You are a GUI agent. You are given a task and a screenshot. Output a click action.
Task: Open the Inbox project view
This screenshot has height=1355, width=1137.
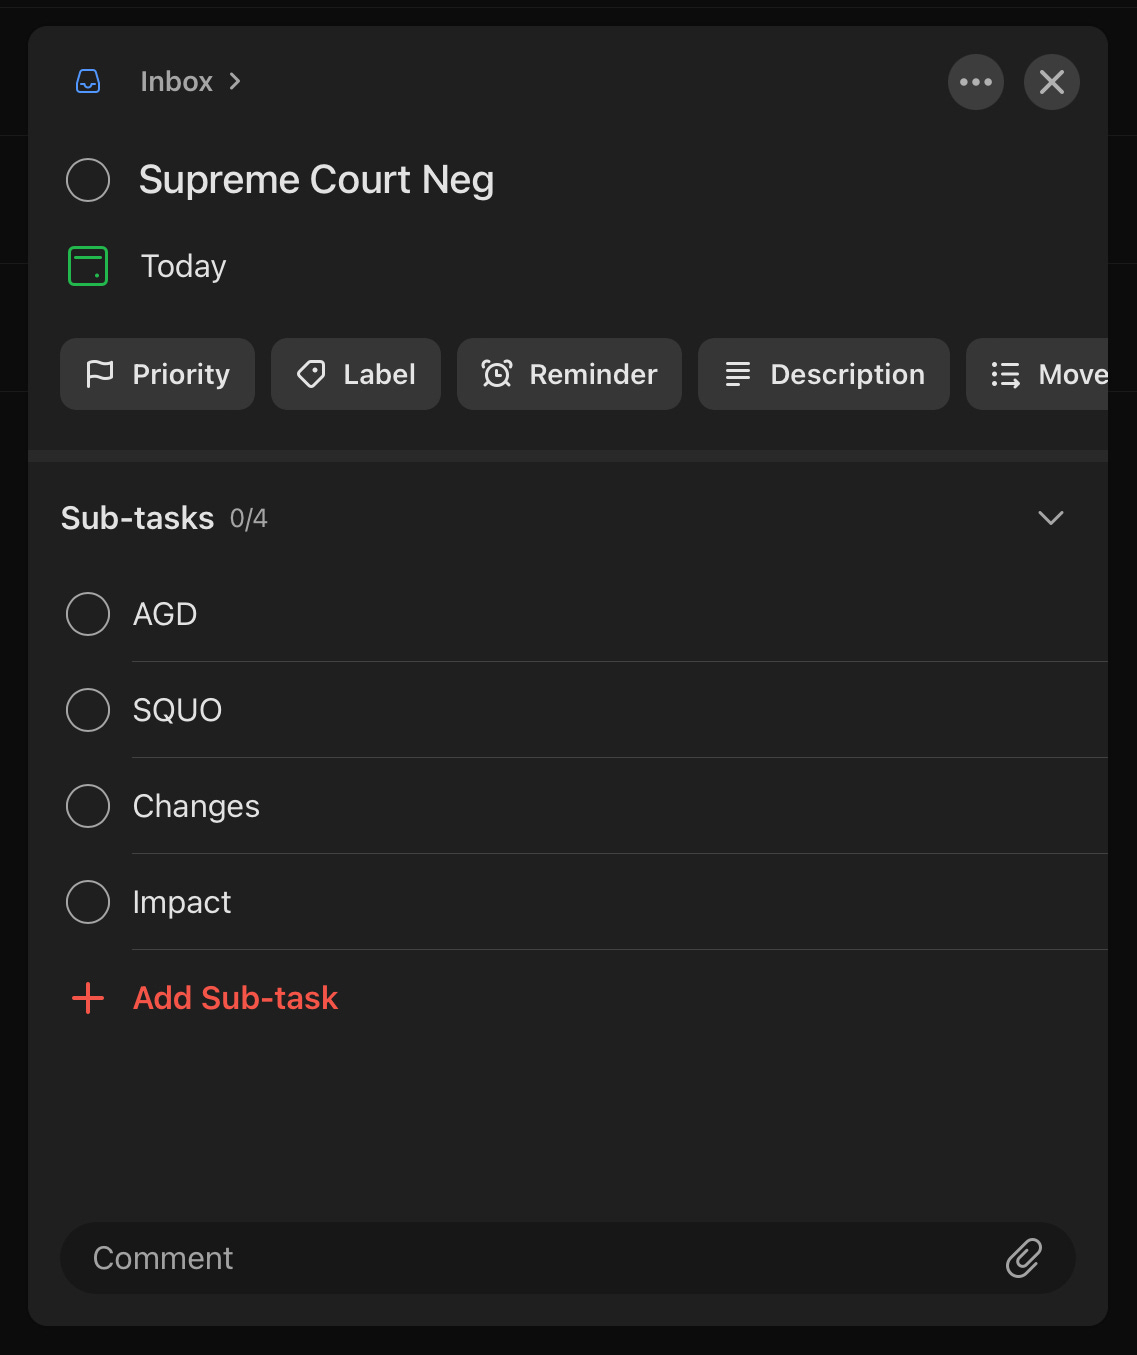(176, 81)
